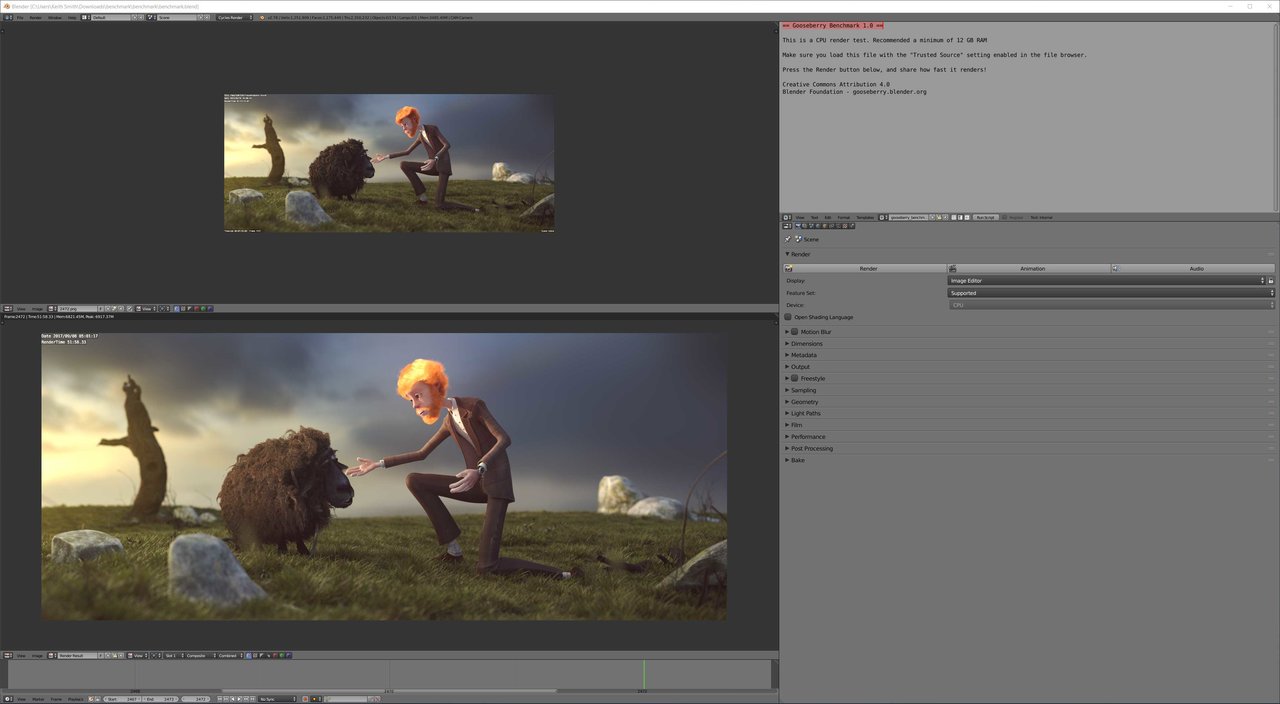Click the Audio mixdown button icon
Image resolution: width=1280 pixels, height=704 pixels.
(1116, 268)
